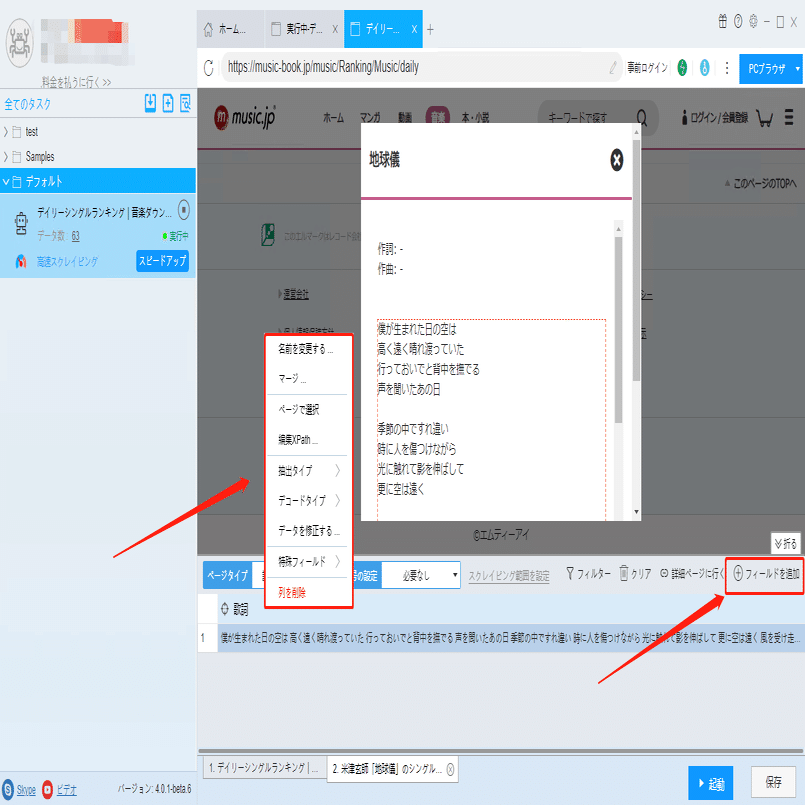The height and width of the screenshot is (805, 805).
Task: Open the hamburger menu on music.jp
Action: tap(789, 117)
